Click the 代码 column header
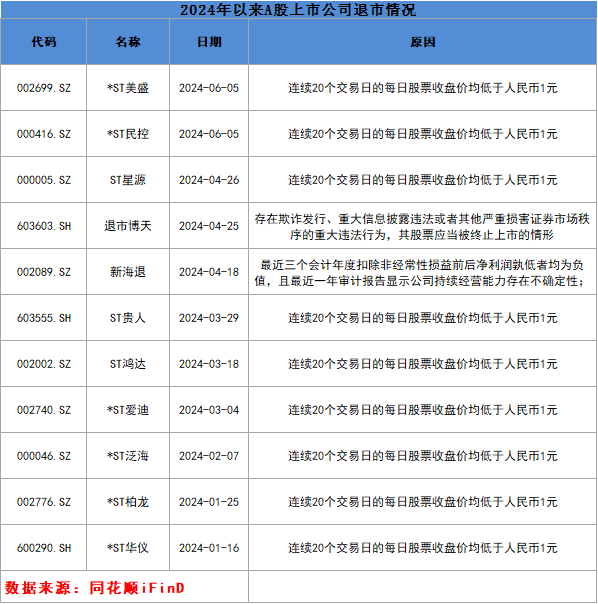598x604 pixels. (x=44, y=42)
